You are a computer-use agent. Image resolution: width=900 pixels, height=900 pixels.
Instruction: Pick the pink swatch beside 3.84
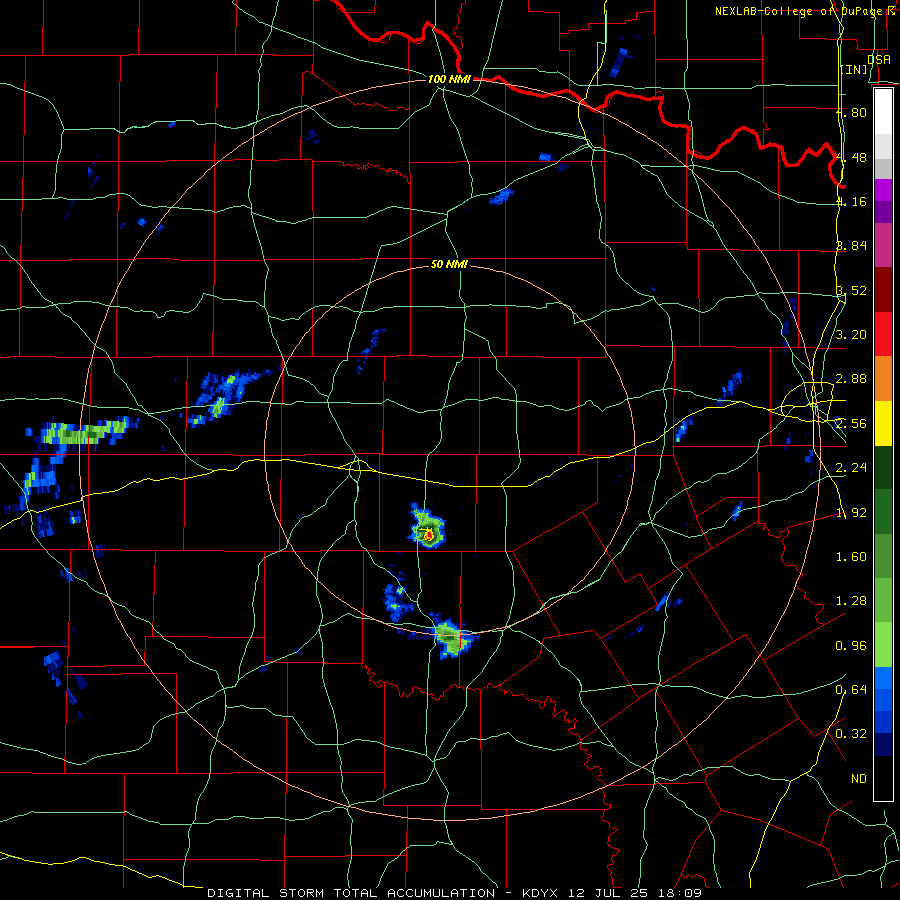pyautogui.click(x=883, y=246)
